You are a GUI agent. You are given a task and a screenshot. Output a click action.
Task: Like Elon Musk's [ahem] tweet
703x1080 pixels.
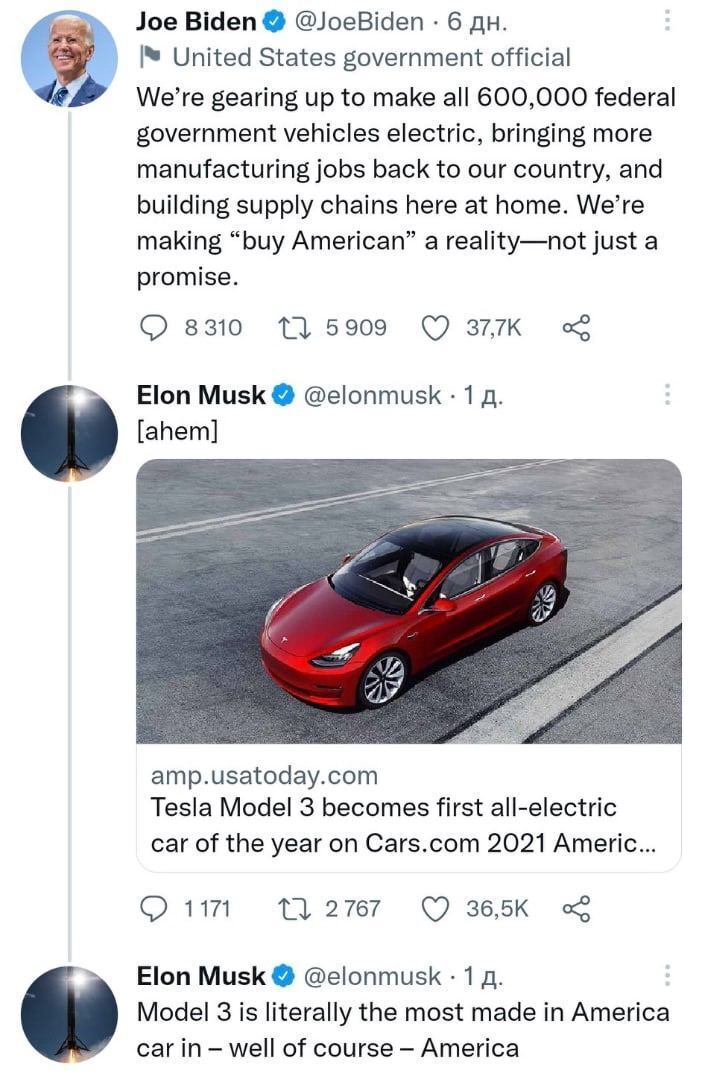point(435,908)
